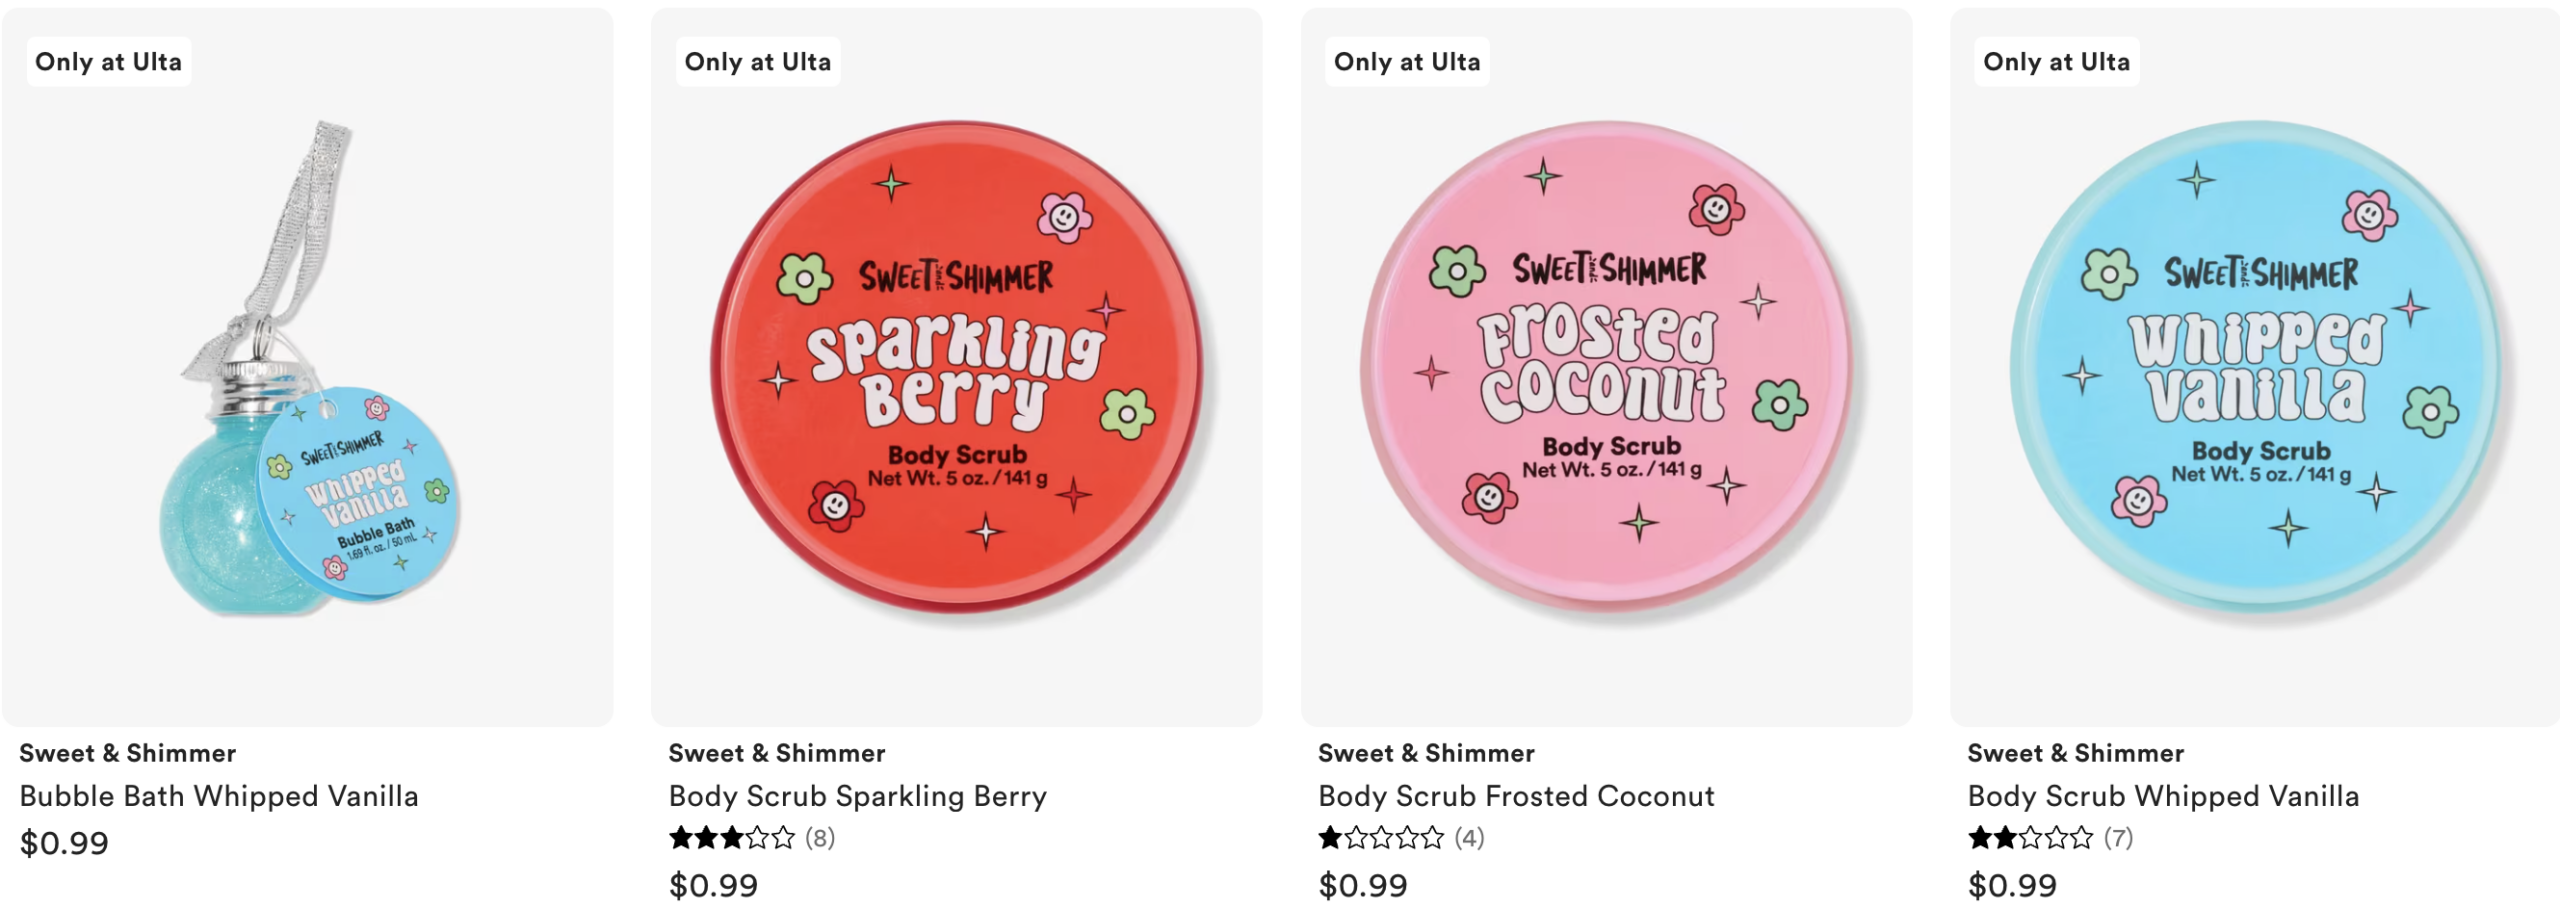Open the Sparkling Berry body scrub image
Screen dimensions: 2560x909
pos(957,368)
